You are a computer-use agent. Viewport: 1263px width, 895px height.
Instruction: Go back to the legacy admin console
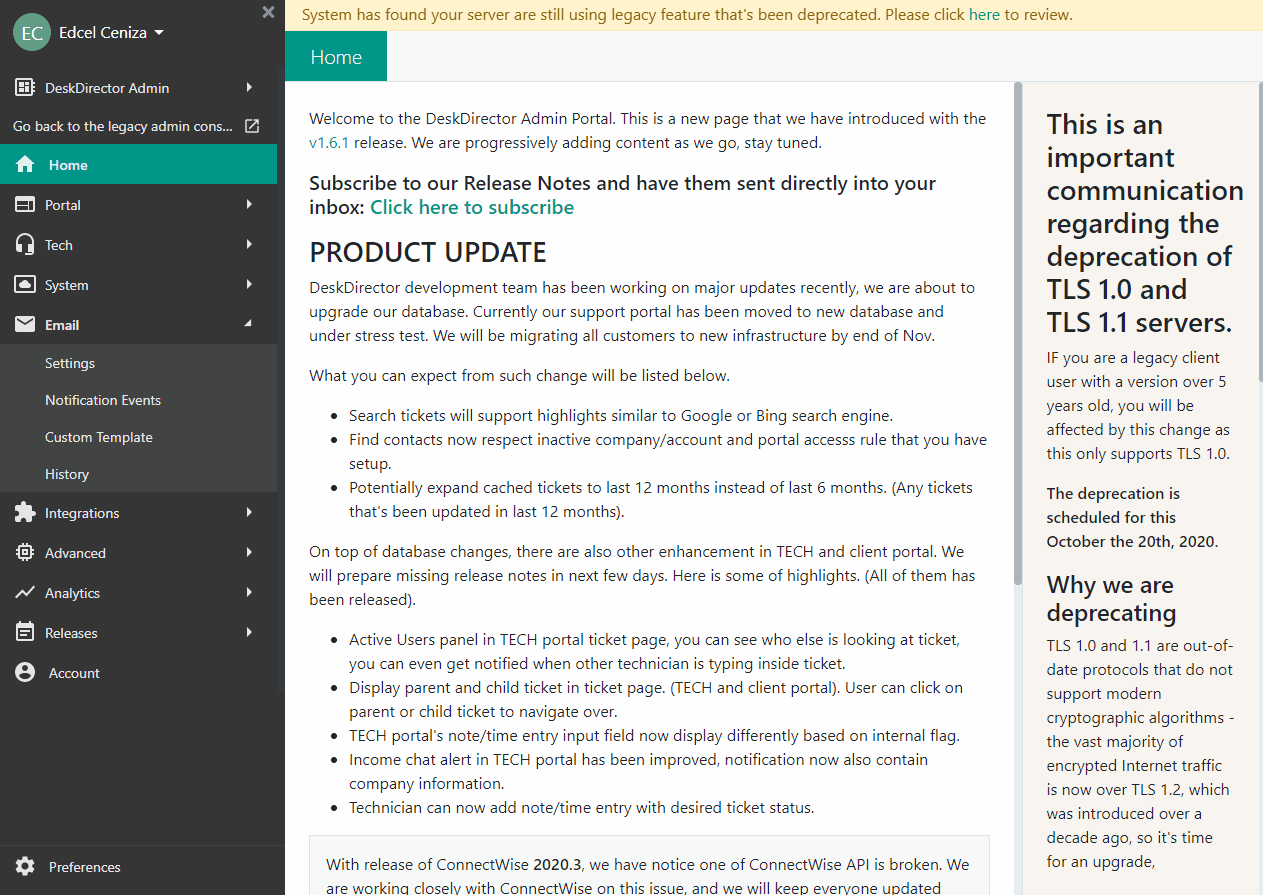click(138, 126)
